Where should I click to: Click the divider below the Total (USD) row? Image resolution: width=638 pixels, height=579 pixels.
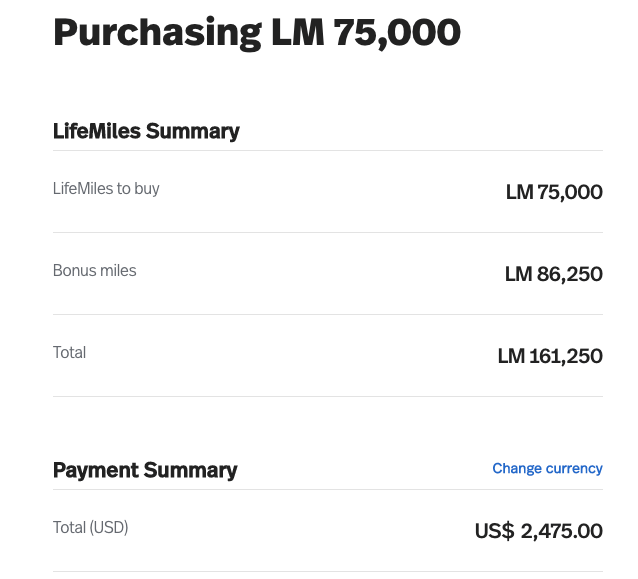point(328,572)
